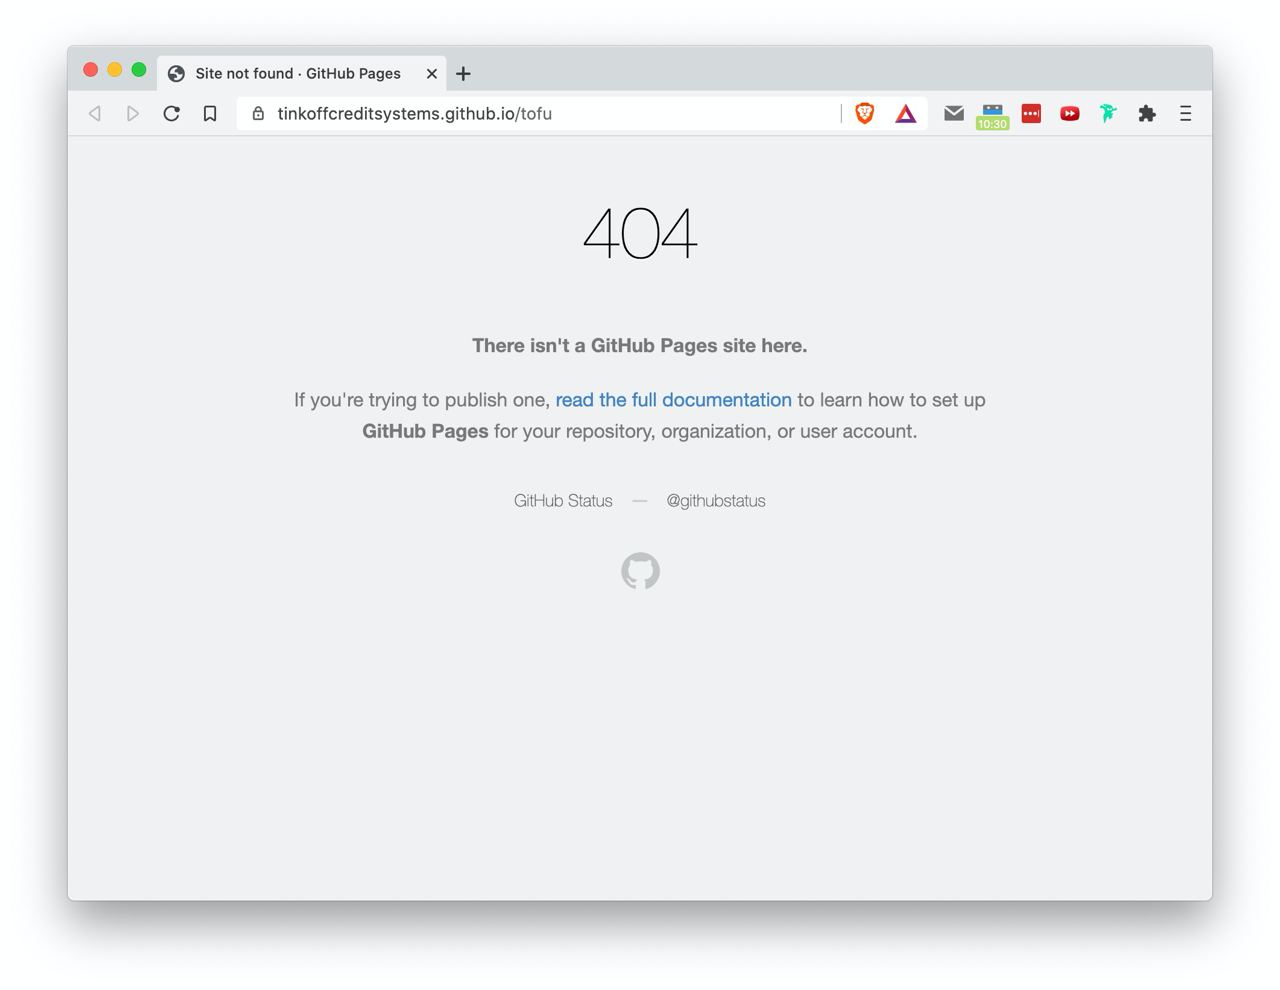This screenshot has height=990, width=1280.
Task: Open Brave Rewards triangle icon
Action: tap(905, 114)
